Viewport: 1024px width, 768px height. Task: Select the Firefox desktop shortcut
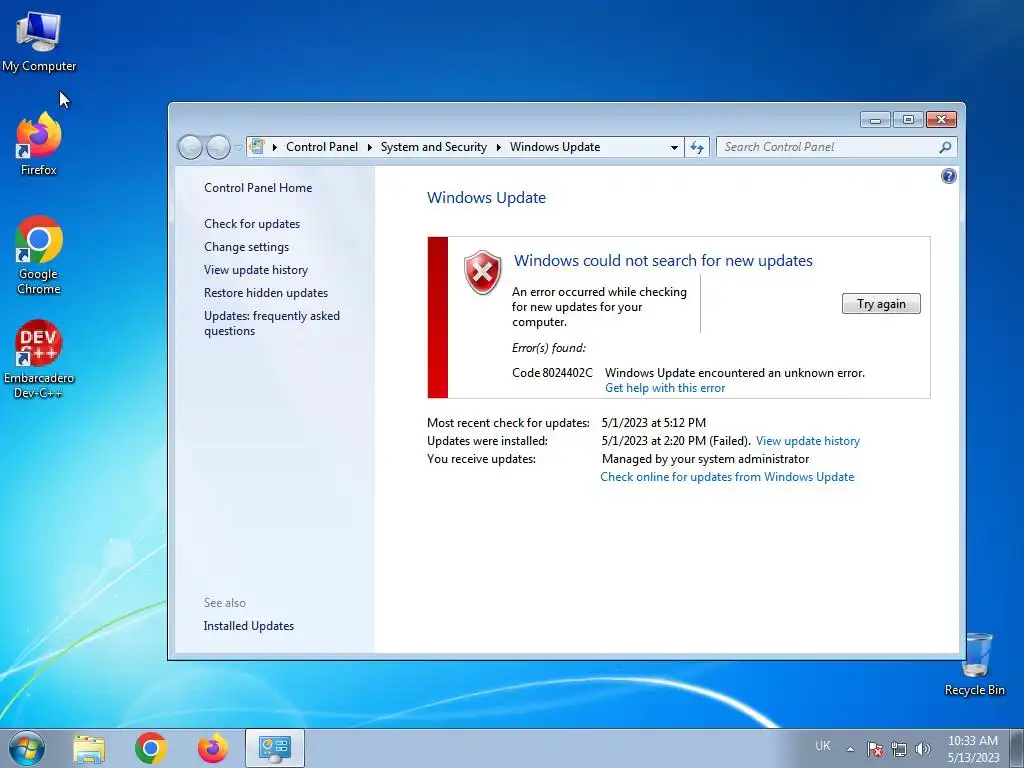coord(39,144)
